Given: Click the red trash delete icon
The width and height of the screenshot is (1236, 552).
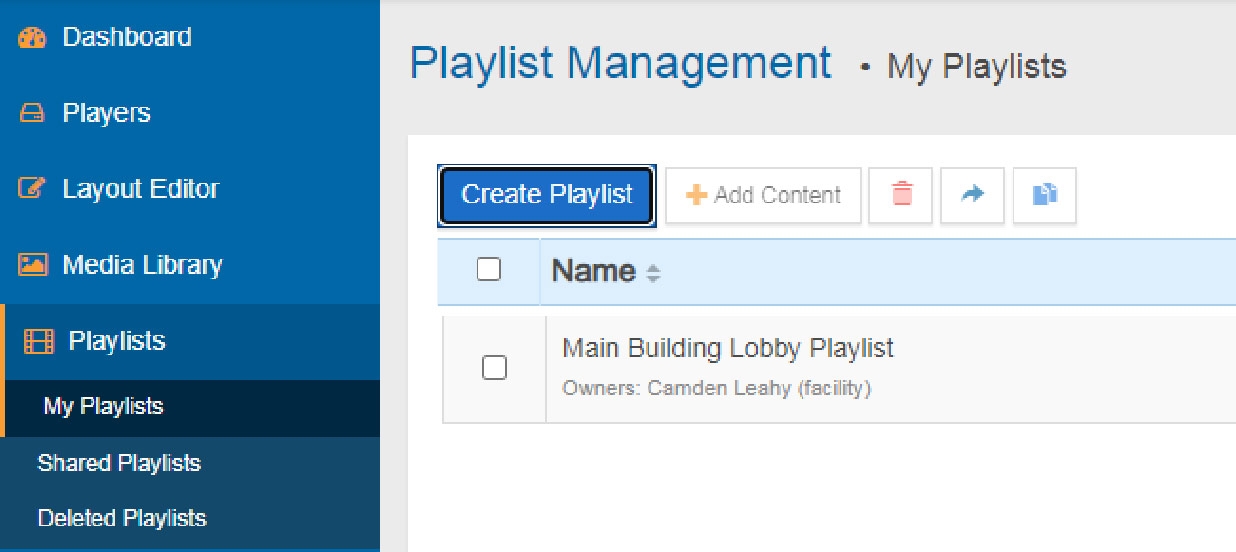Looking at the screenshot, I should point(901,195).
